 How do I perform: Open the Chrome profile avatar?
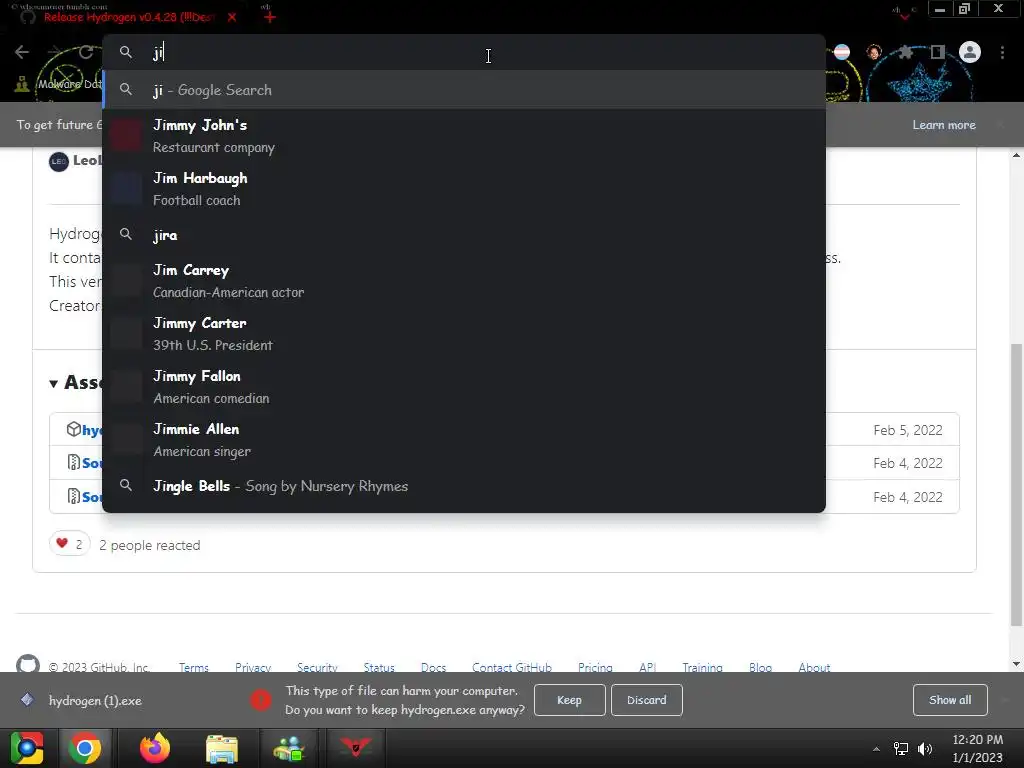point(970,52)
